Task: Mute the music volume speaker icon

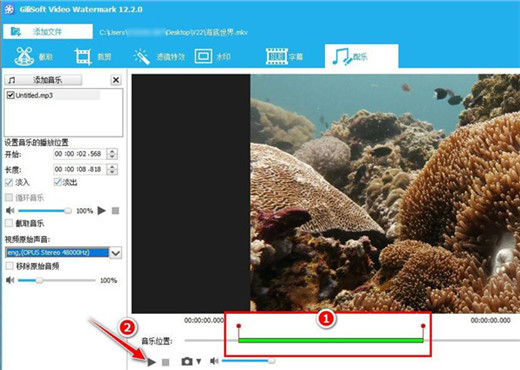Action: [x=10, y=211]
